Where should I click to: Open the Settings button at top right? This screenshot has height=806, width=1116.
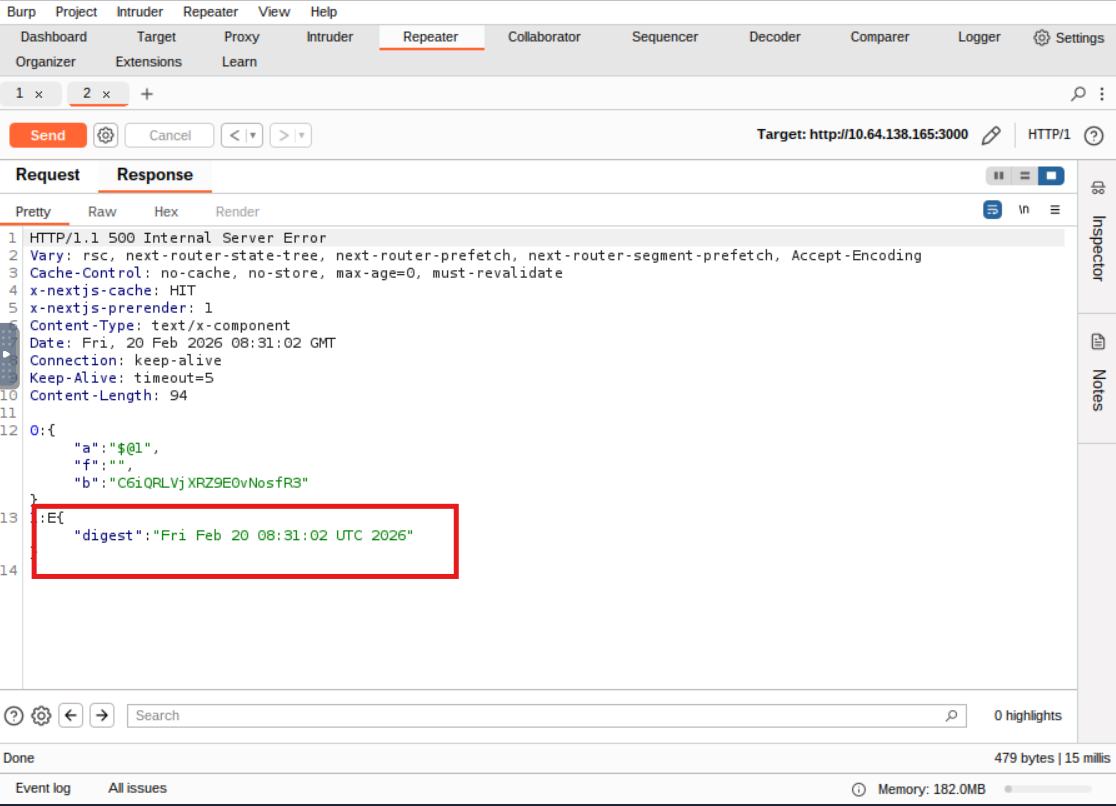(x=1068, y=38)
